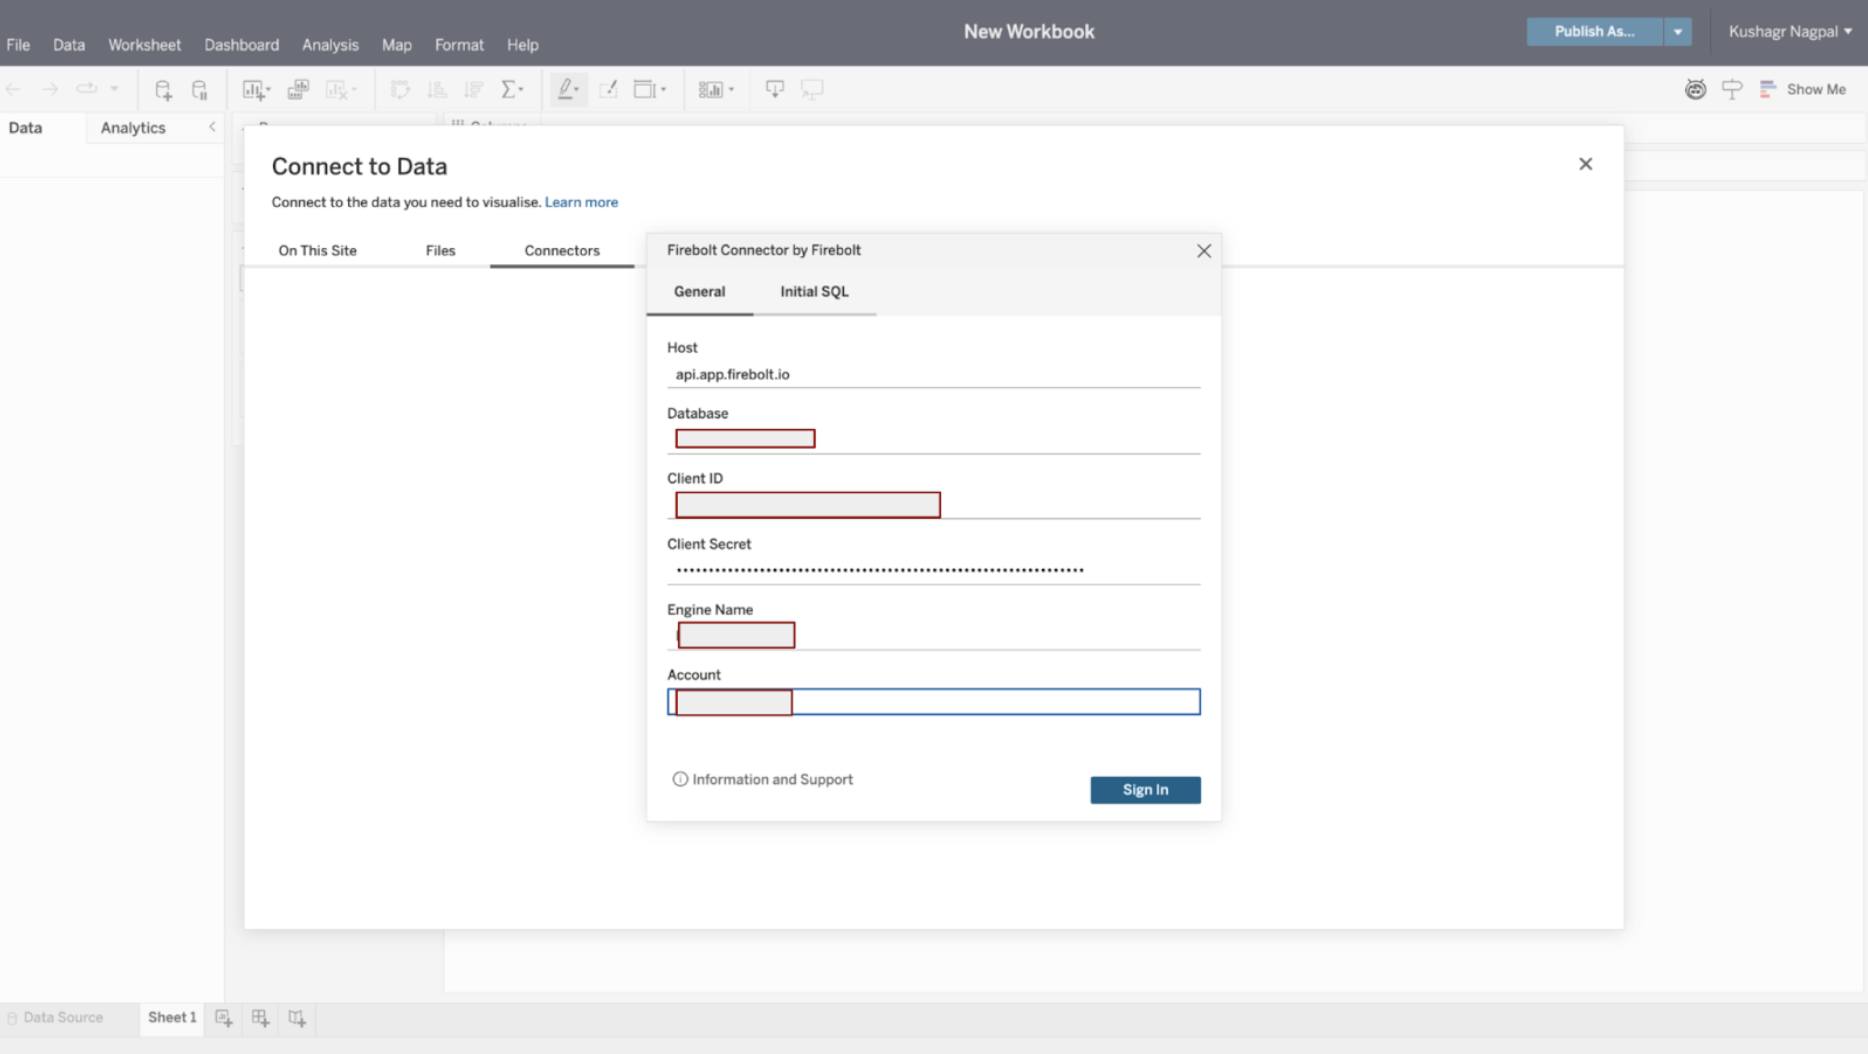Open the Fit view dropdown
The image size is (1868, 1054).
(x=650, y=90)
